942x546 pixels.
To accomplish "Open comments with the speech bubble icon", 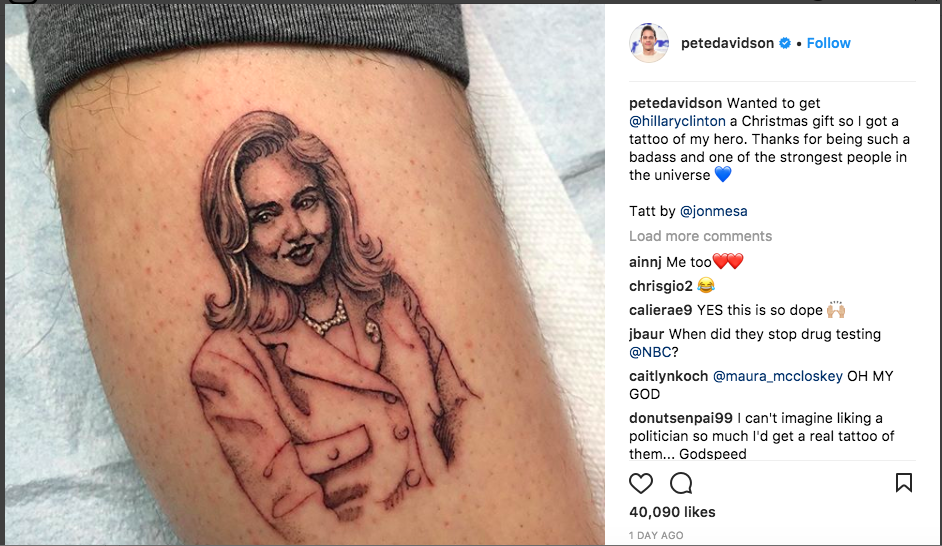I will click(681, 483).
